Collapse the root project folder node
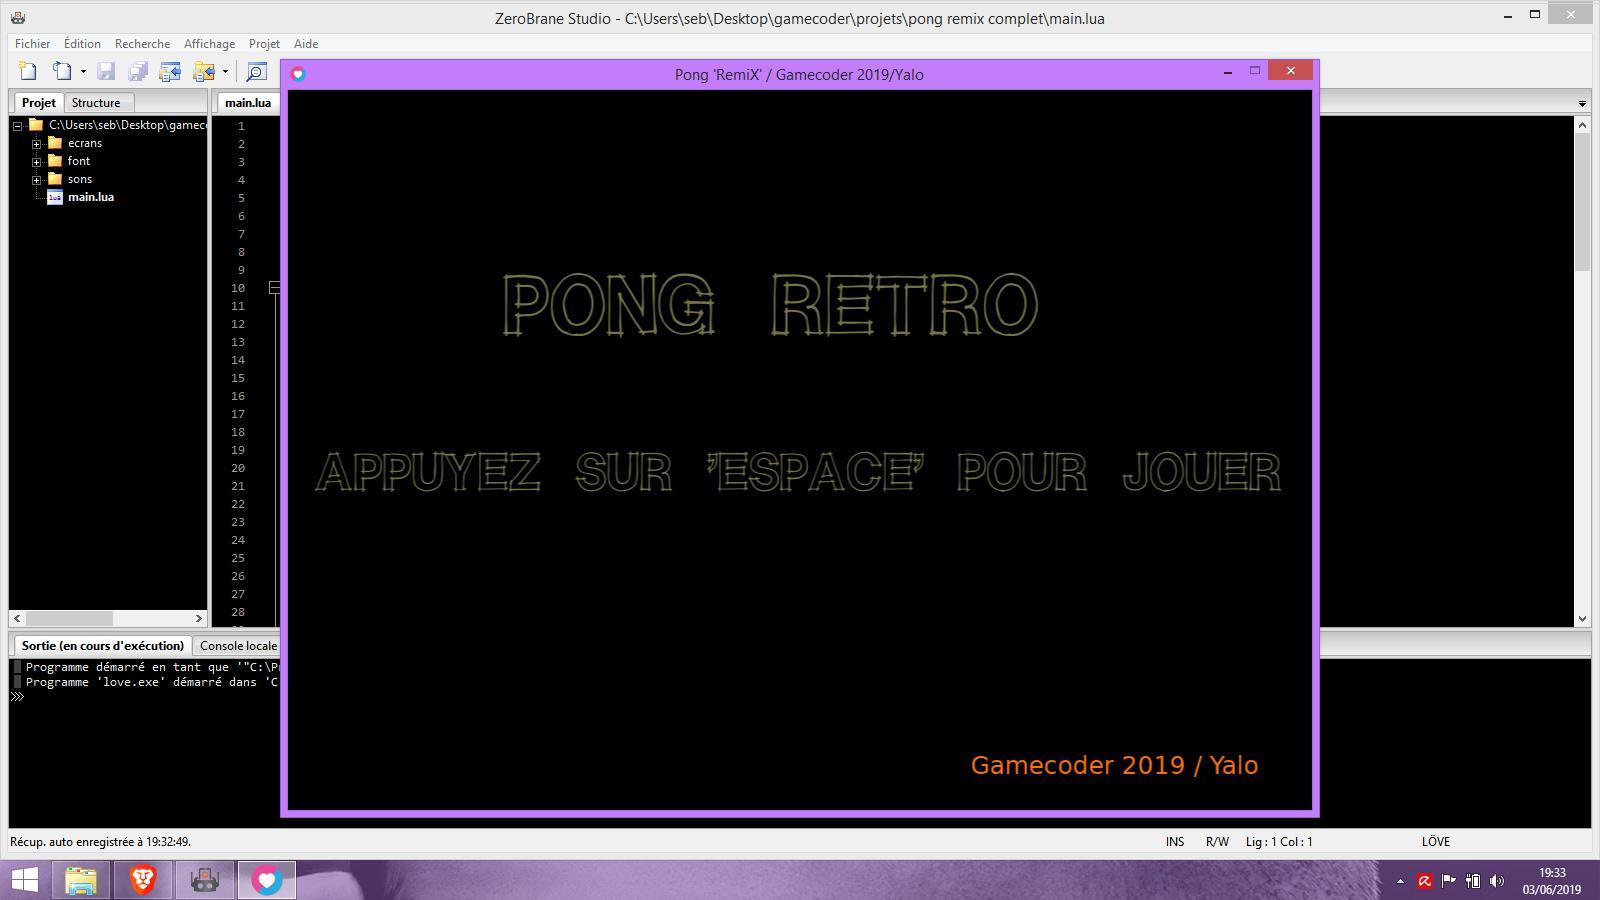1600x900 pixels. [18, 126]
